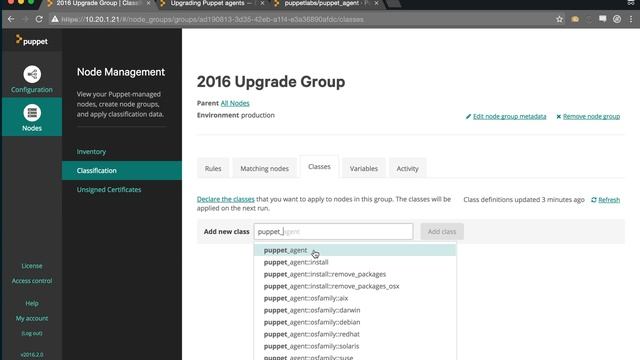Click the Log out link
This screenshot has width=640, height=360.
(x=32, y=333)
